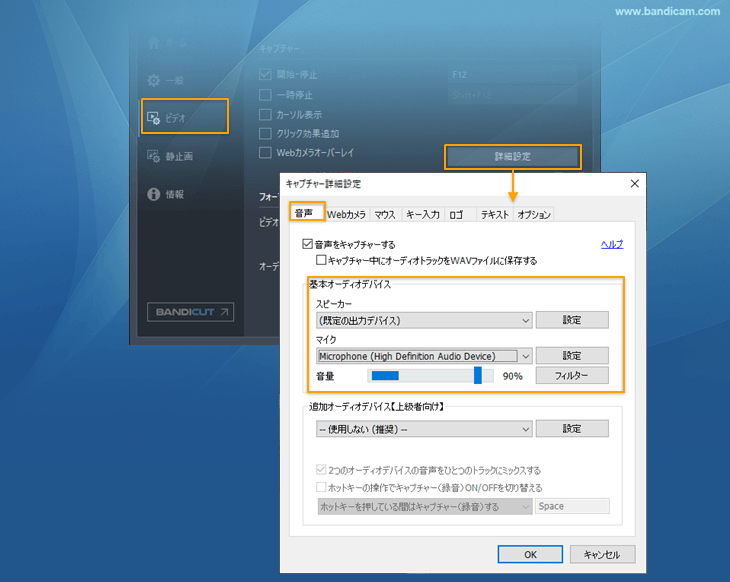Open the スピーカー device dropdown
Image resolution: width=730 pixels, height=582 pixels.
coord(424,320)
